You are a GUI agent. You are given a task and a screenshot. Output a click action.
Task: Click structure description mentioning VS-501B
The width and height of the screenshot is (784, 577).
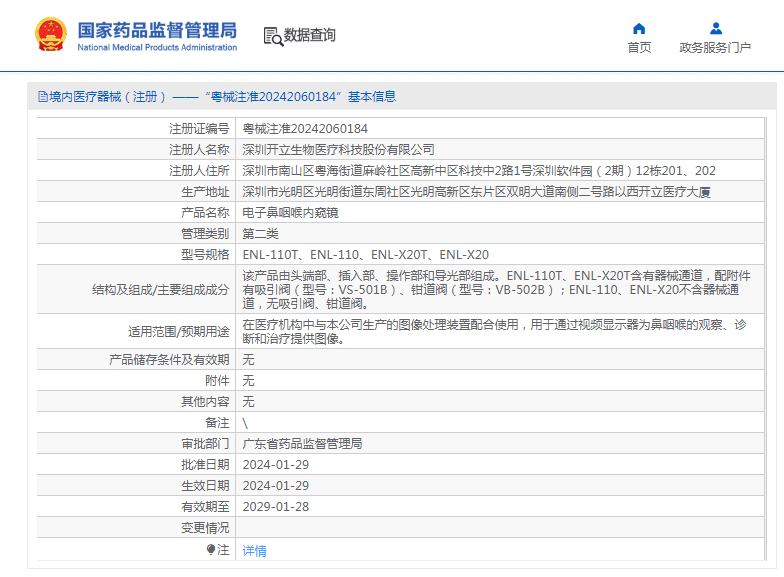point(496,290)
